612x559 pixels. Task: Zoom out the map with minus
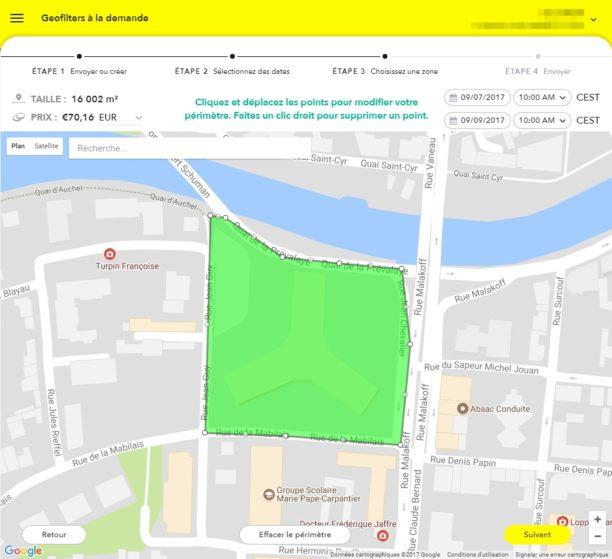[x=598, y=536]
